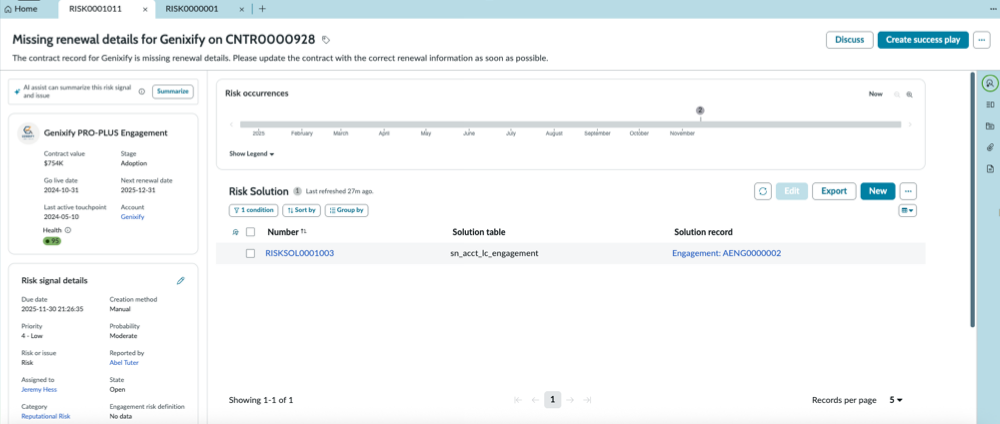Click the occurrence marker on the November timeline
This screenshot has width=1000, height=424.
(x=700, y=111)
